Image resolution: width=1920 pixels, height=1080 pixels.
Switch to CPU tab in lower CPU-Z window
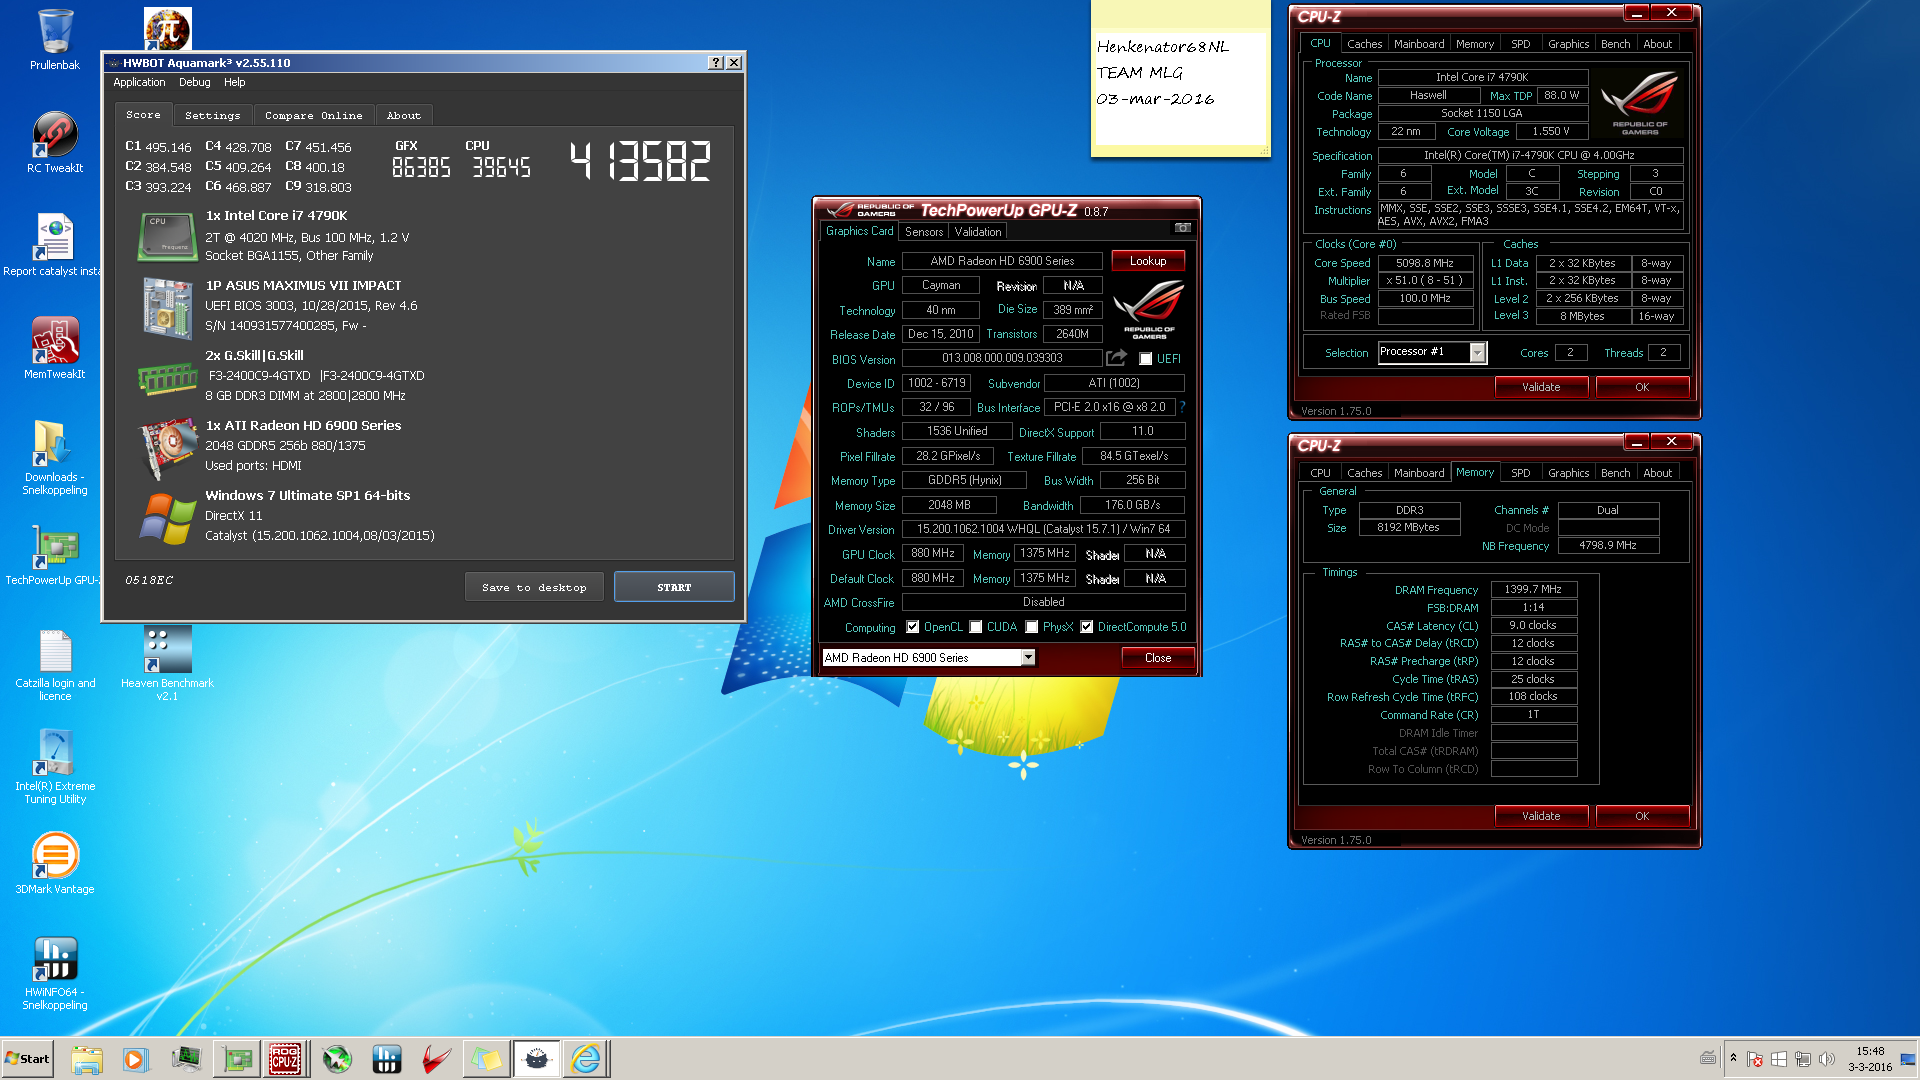pos(1320,473)
